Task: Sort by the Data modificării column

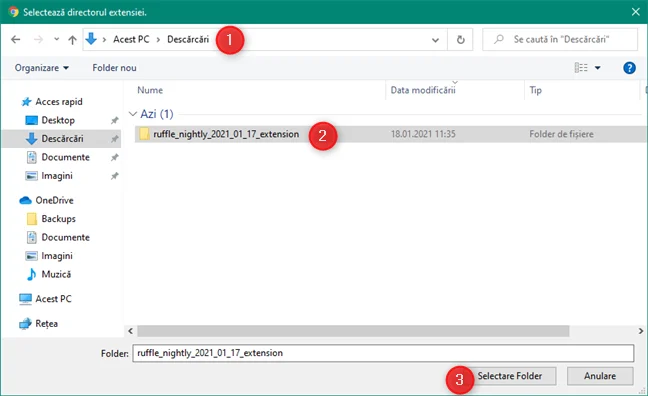Action: click(x=423, y=90)
